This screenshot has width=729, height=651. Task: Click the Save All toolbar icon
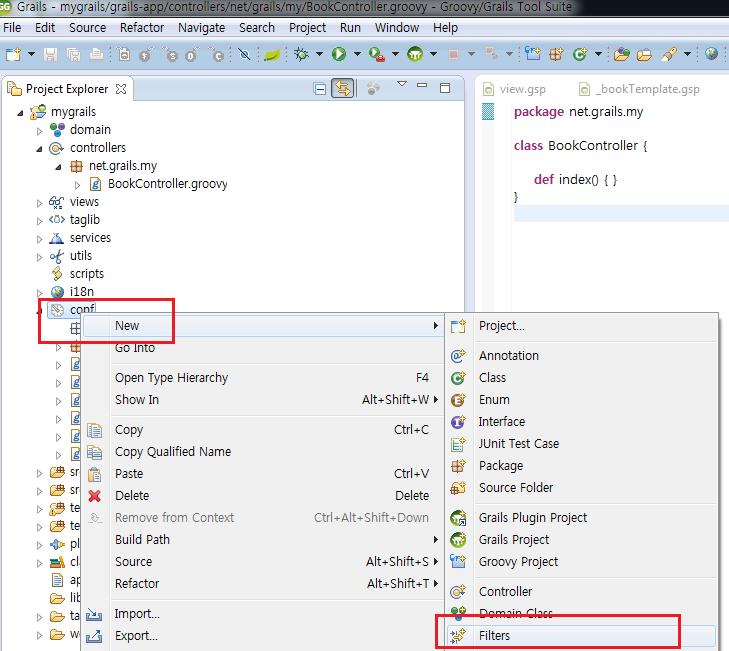73,54
